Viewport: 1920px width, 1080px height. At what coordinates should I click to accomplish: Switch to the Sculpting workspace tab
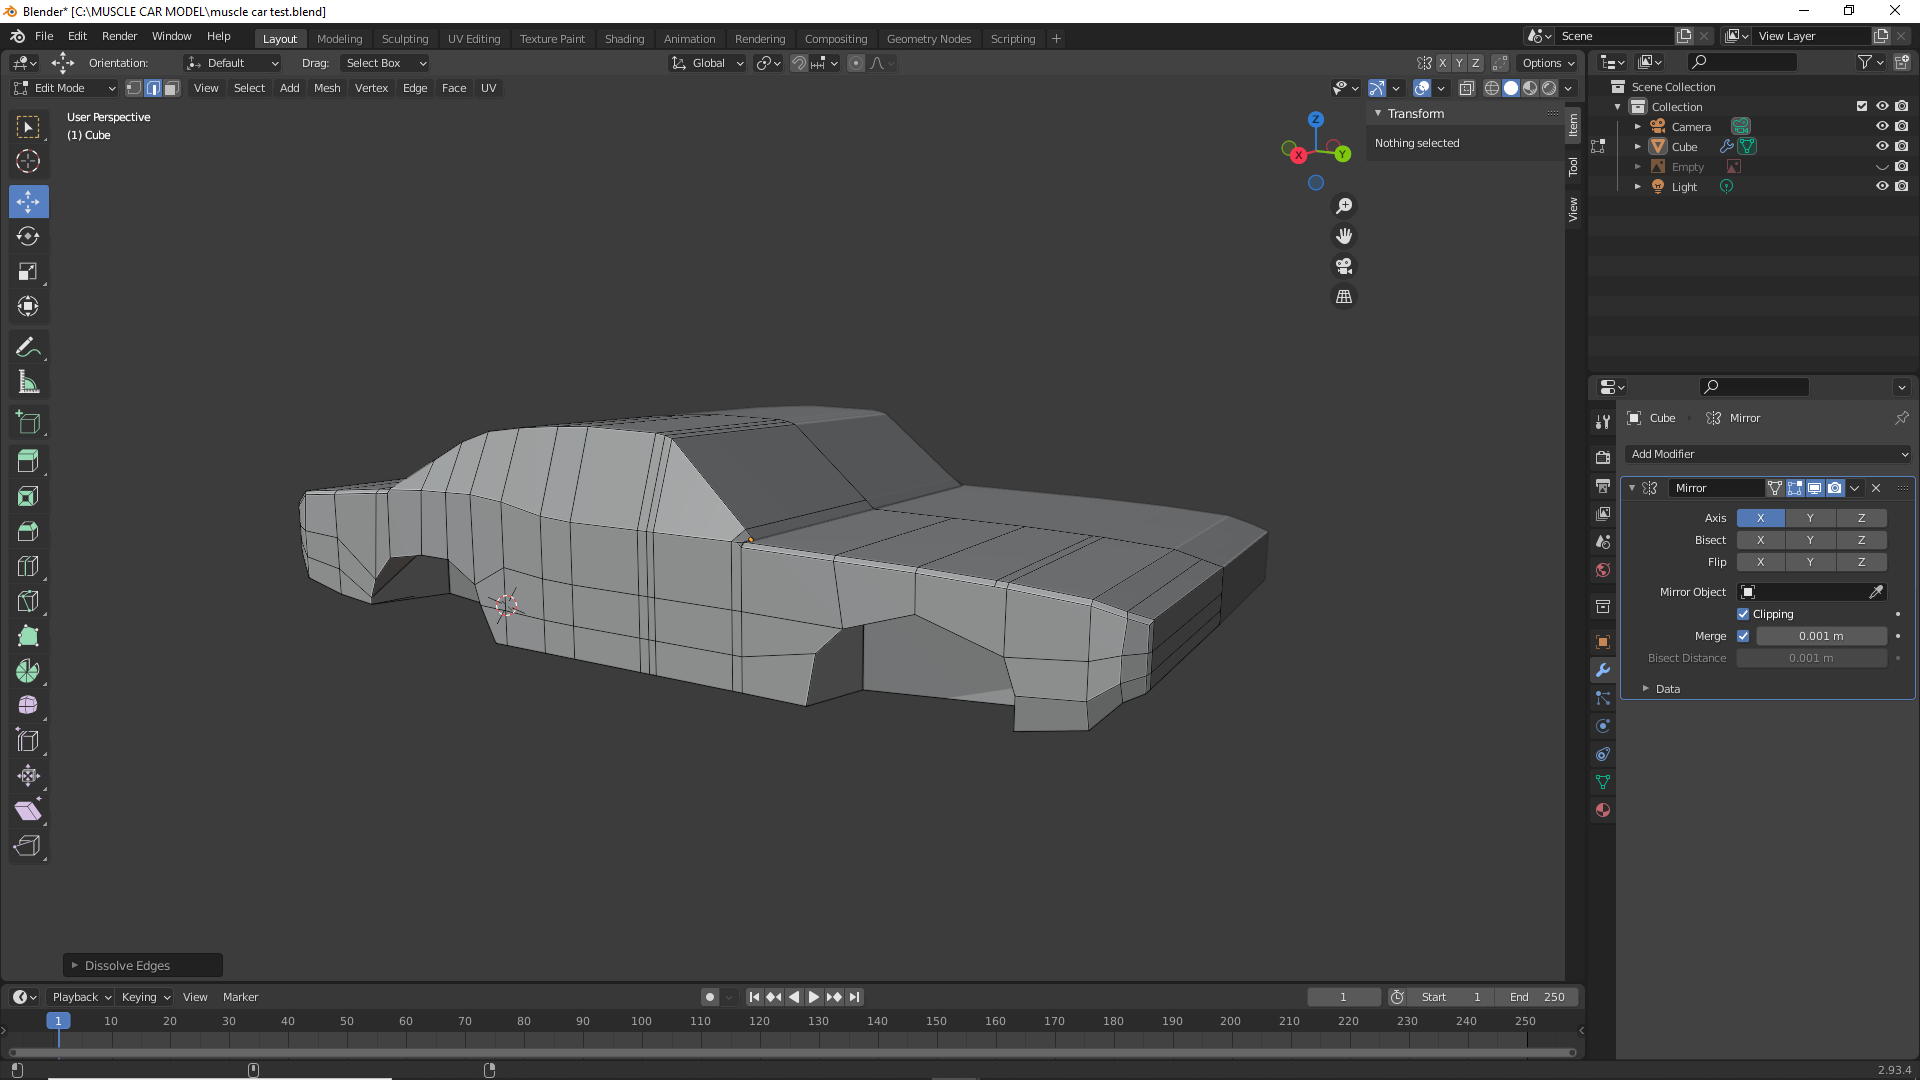404,39
